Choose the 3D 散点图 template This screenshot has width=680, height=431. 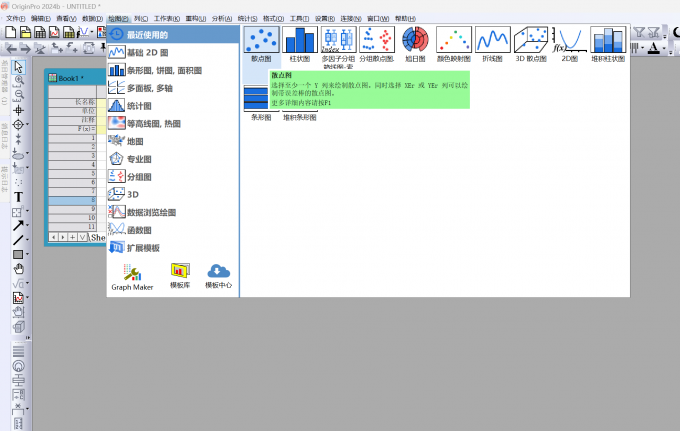(x=531, y=44)
